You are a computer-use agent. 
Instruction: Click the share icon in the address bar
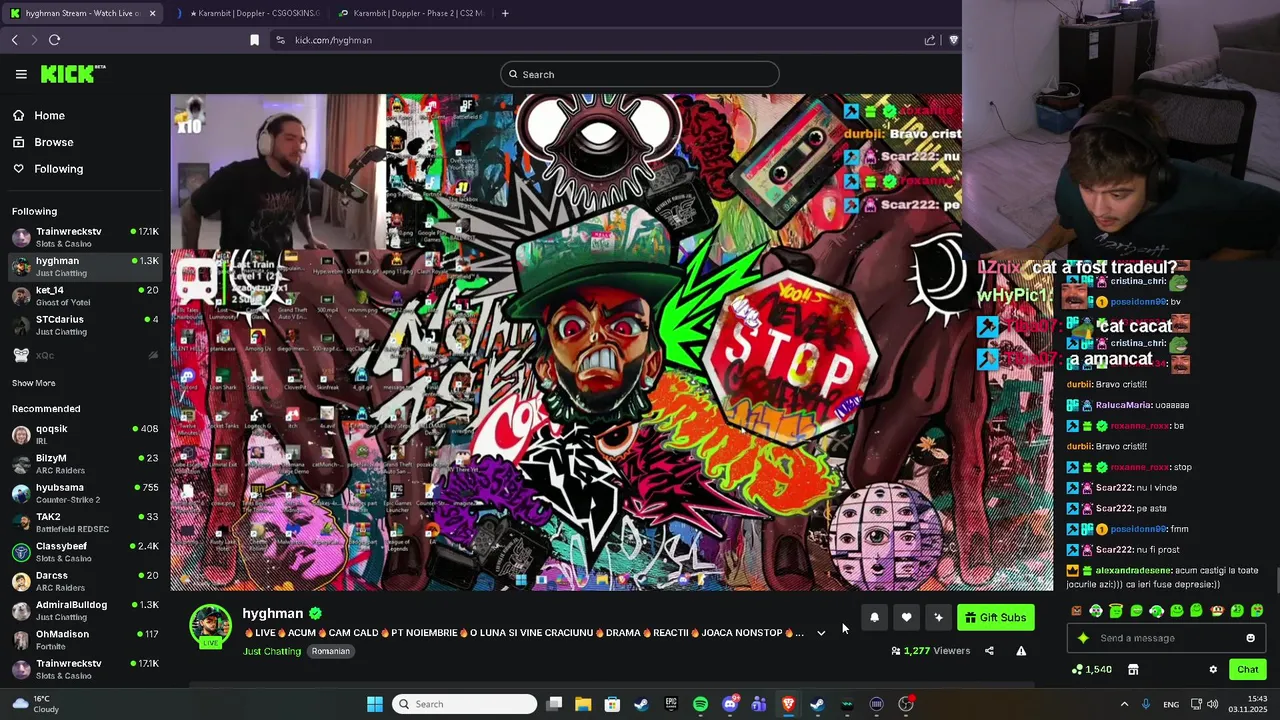tap(930, 40)
